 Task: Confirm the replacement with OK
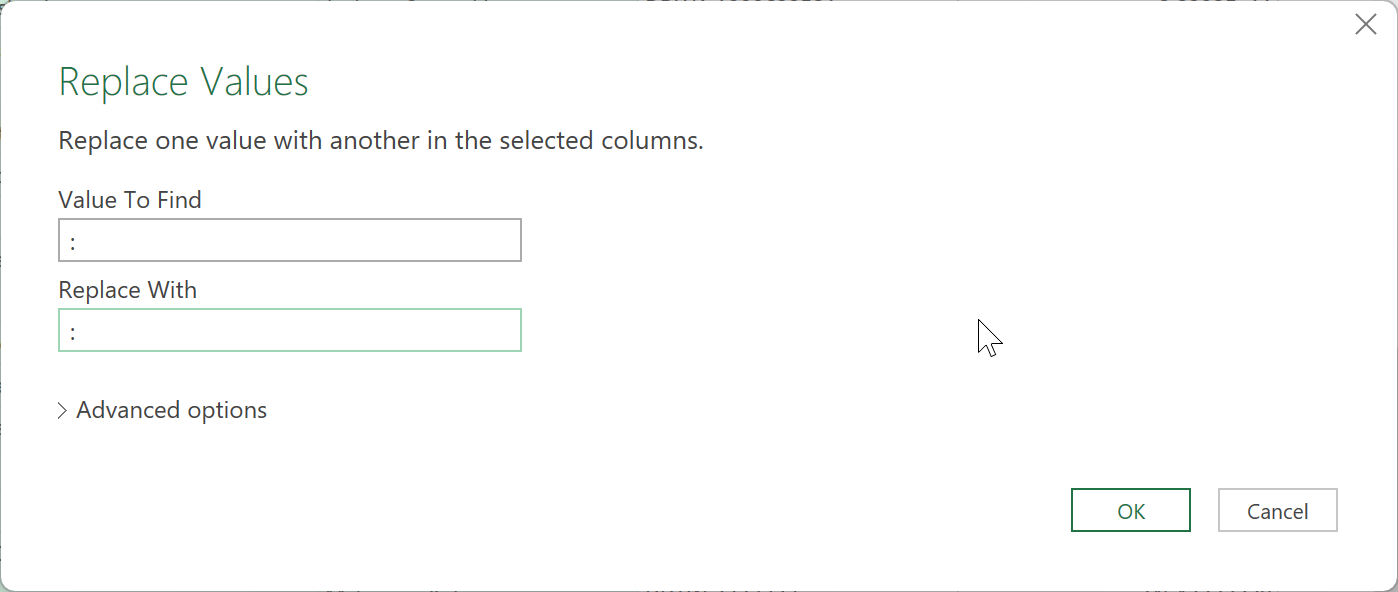click(1130, 511)
